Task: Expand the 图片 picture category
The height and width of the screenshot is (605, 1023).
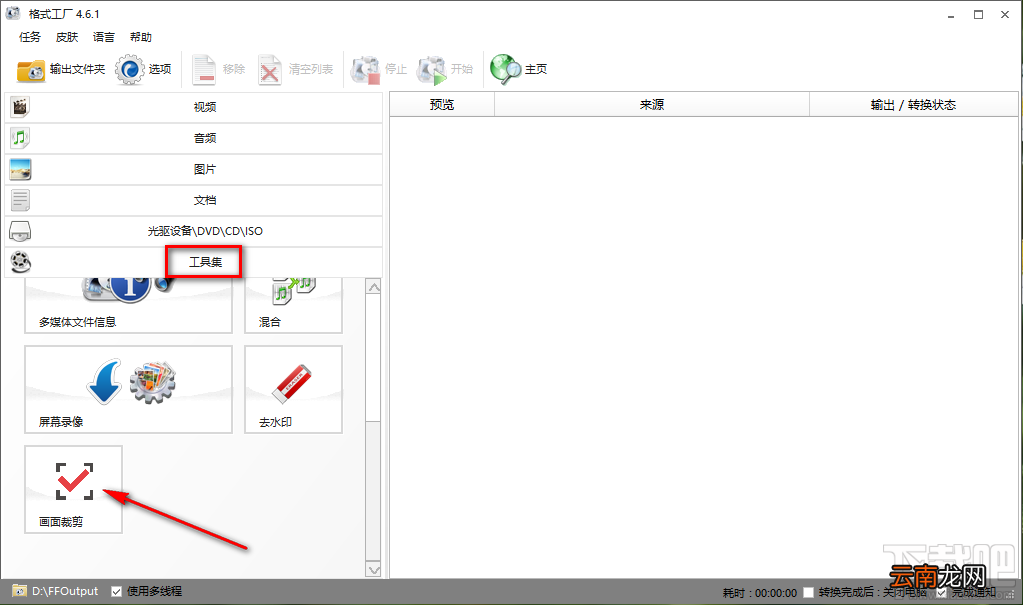Action: (x=194, y=169)
